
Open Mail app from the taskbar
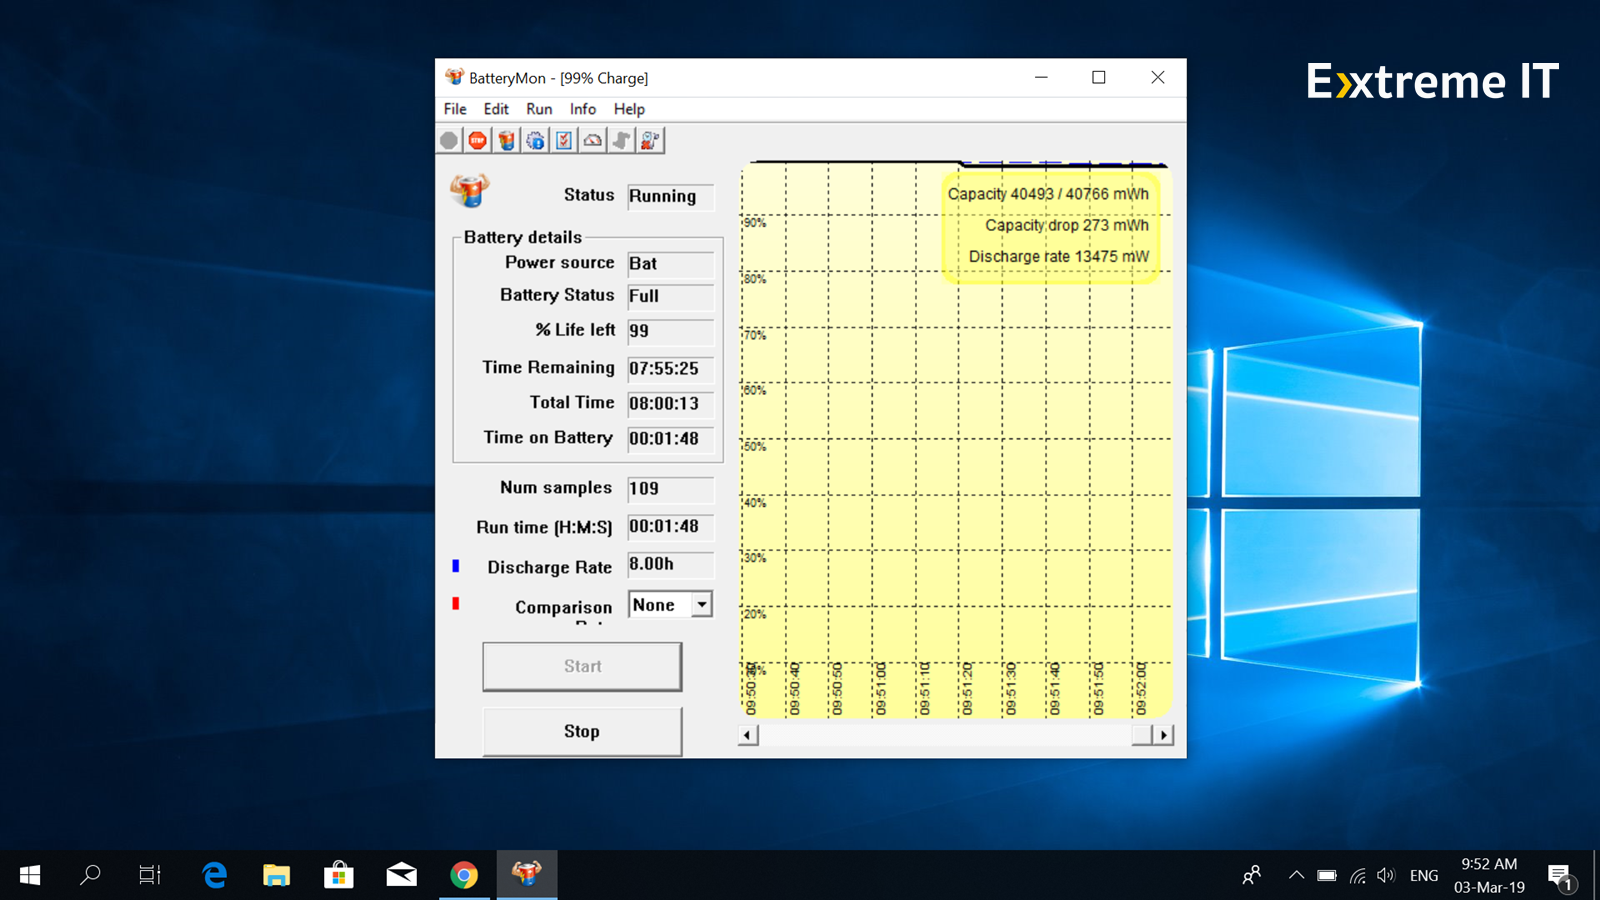401,875
